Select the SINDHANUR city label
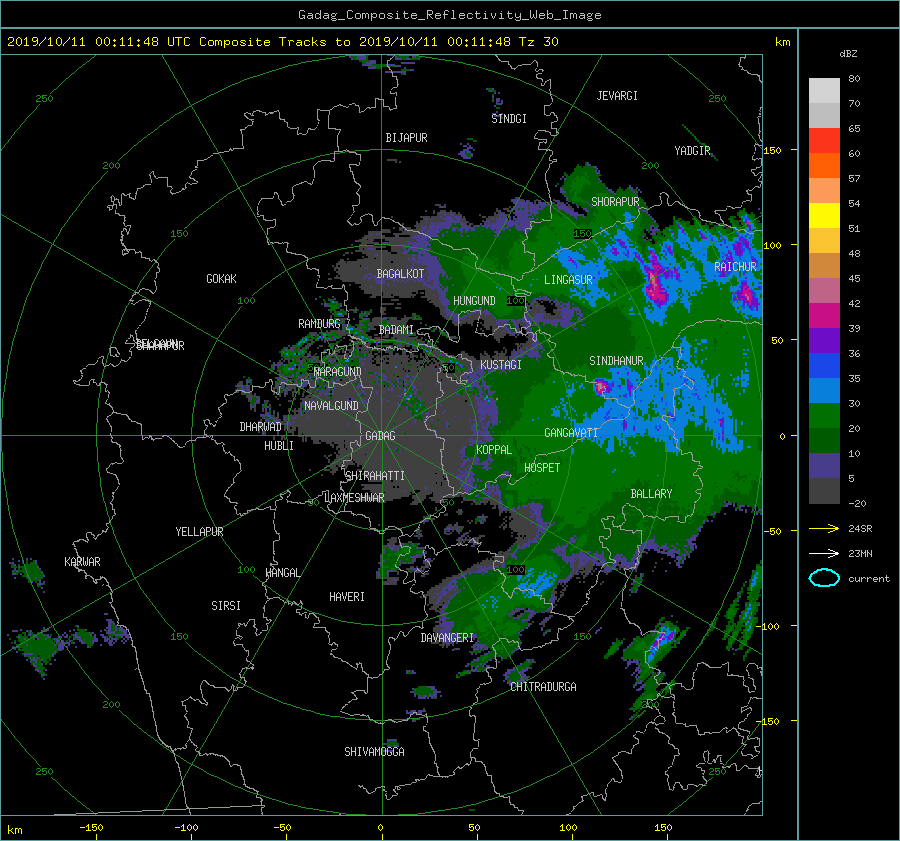Screen dimensions: 900x841 tap(616, 361)
